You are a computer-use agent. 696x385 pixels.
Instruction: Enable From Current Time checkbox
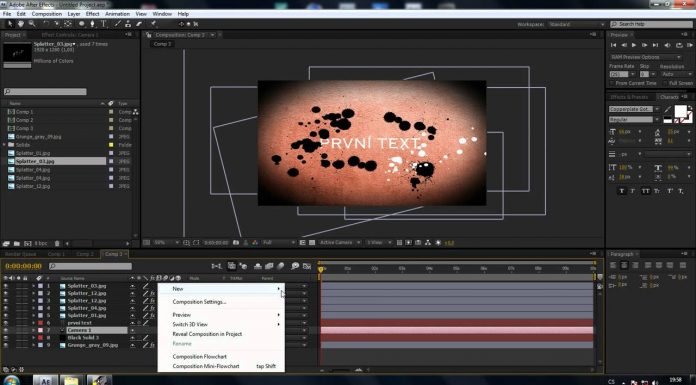coord(612,83)
